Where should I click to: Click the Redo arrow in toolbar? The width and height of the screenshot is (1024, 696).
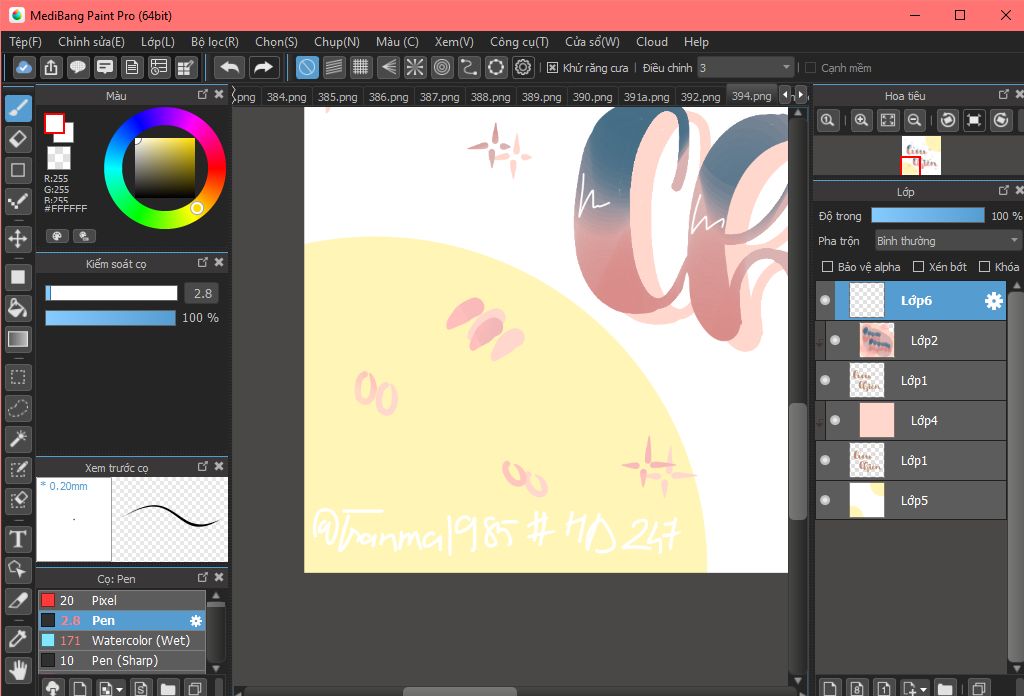(x=263, y=67)
